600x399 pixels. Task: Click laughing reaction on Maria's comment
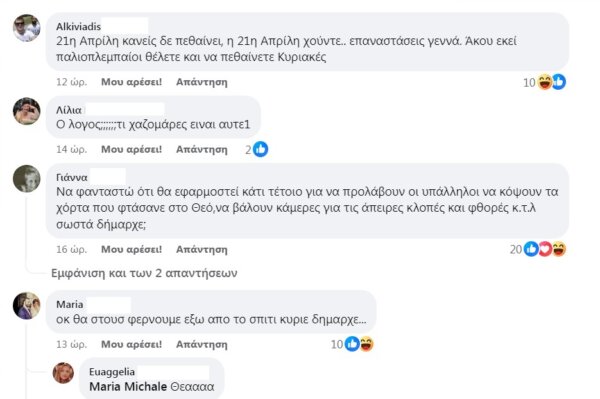point(366,344)
